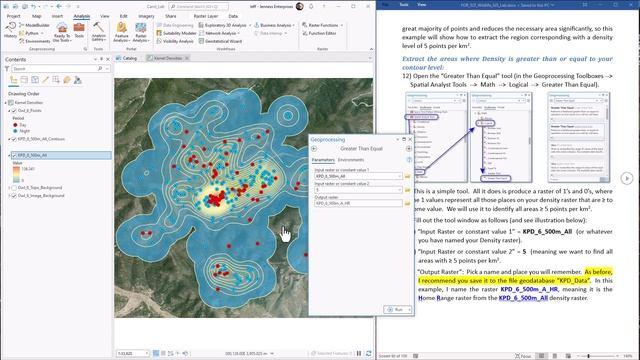Screen dimensions: 640x360
Task: Switch to the Catalog view tab
Action: 127,58
